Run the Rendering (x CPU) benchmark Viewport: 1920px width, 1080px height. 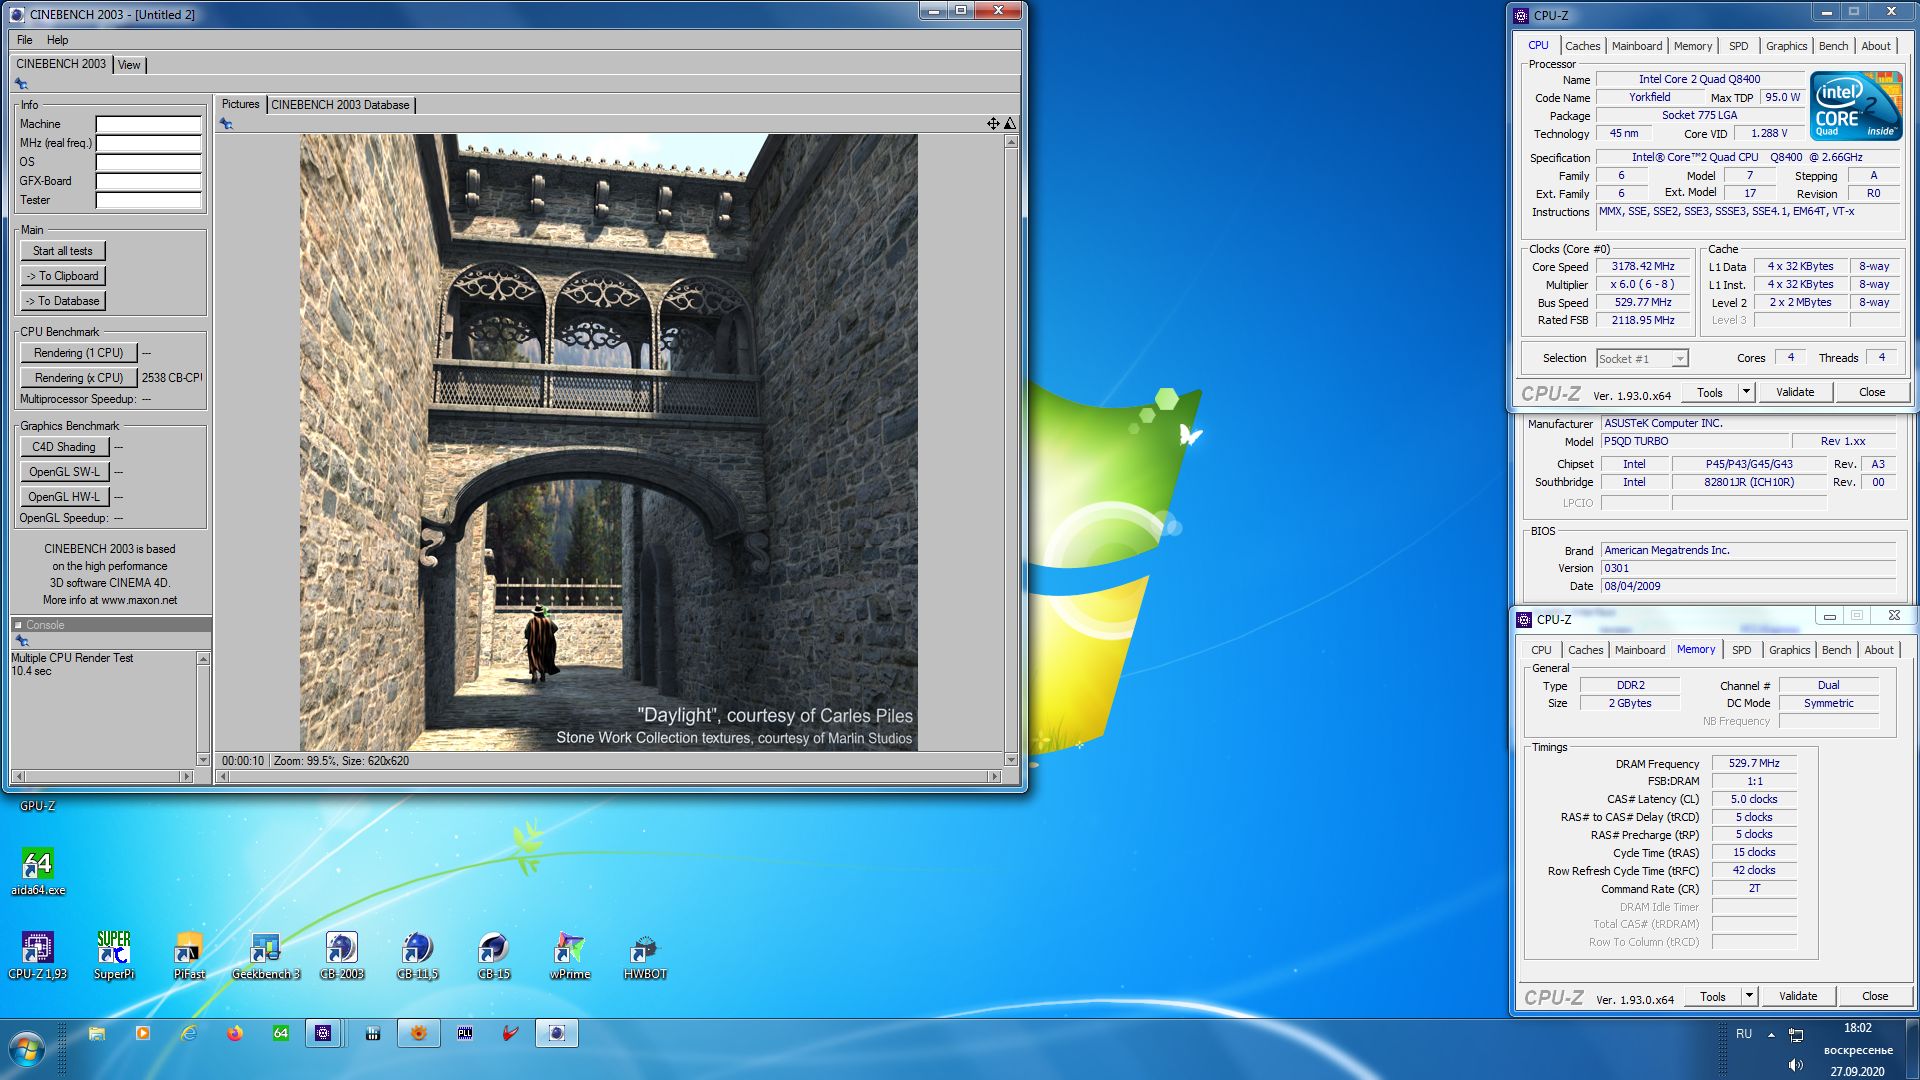pyautogui.click(x=79, y=378)
